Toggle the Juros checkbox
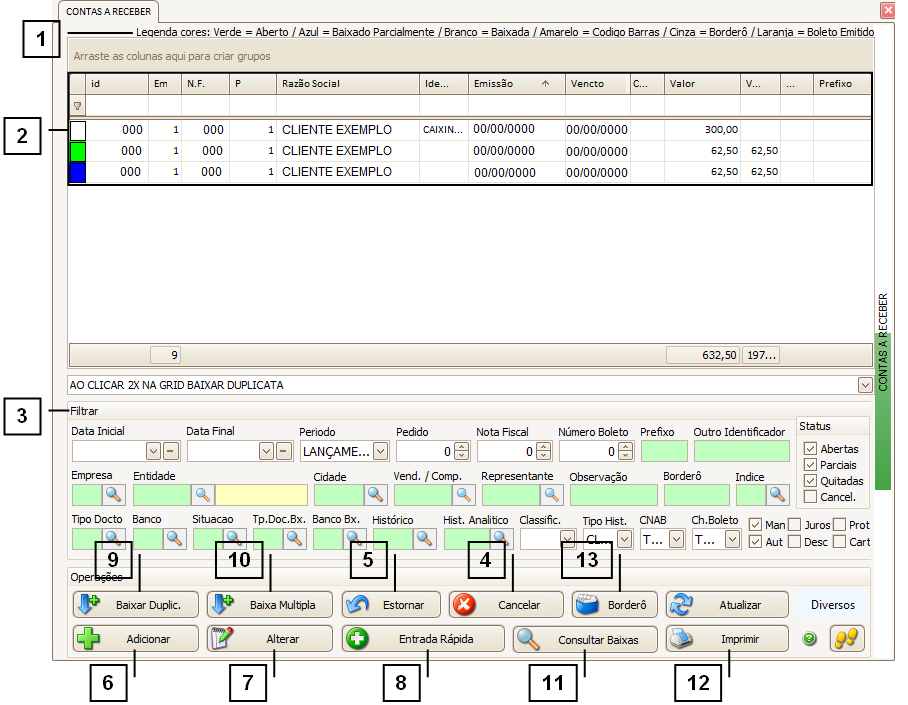908x705 pixels. click(x=794, y=525)
